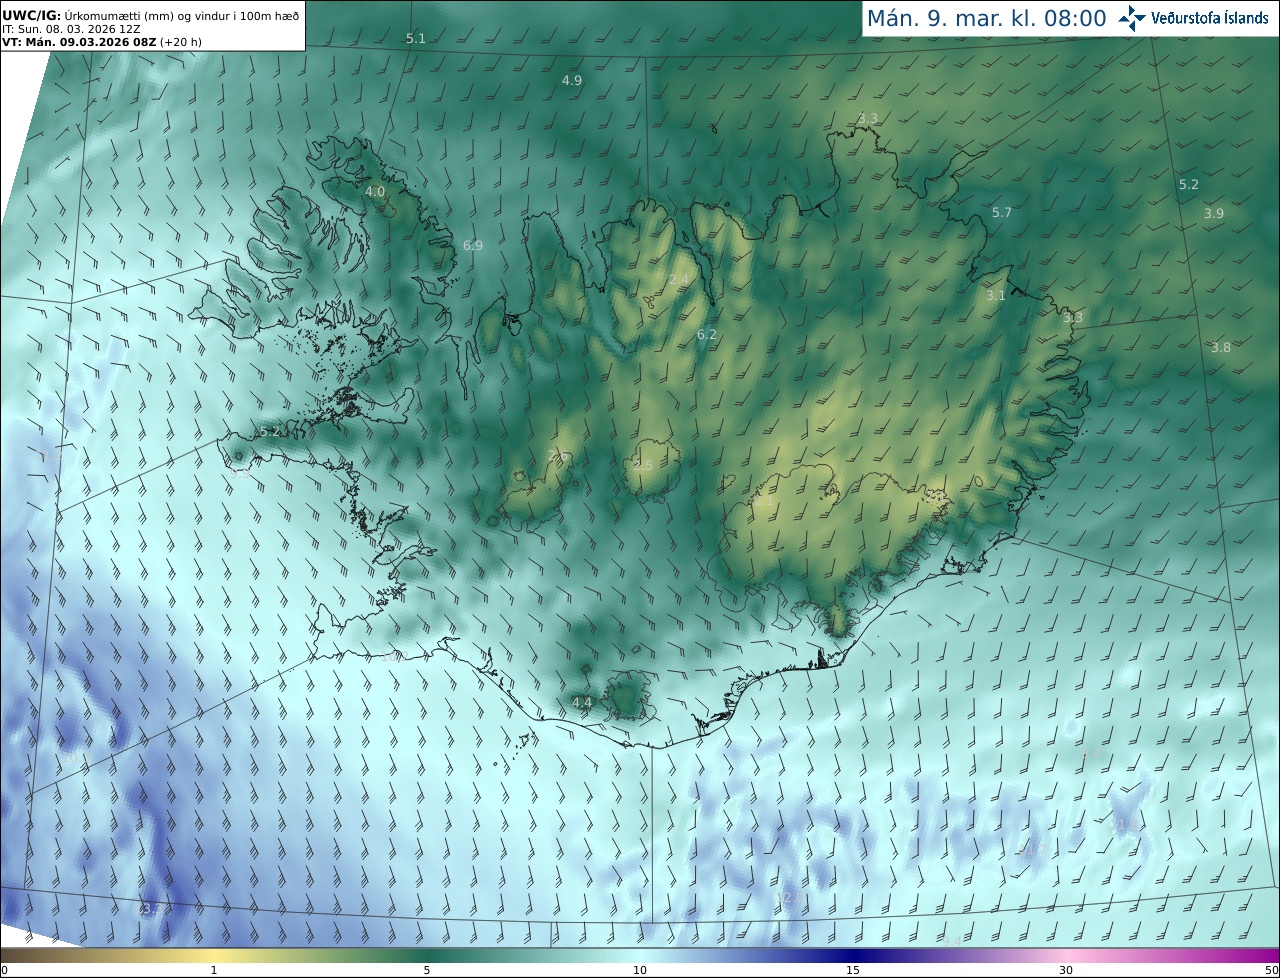The image size is (1280, 978).
Task: Click the 5.1 value on the map
Action: 416,38
